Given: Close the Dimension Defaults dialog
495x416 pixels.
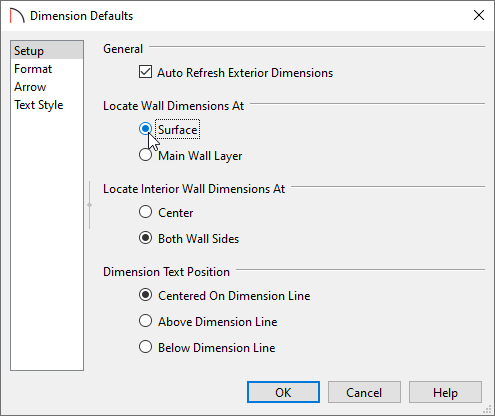Looking at the screenshot, I should click(479, 15).
